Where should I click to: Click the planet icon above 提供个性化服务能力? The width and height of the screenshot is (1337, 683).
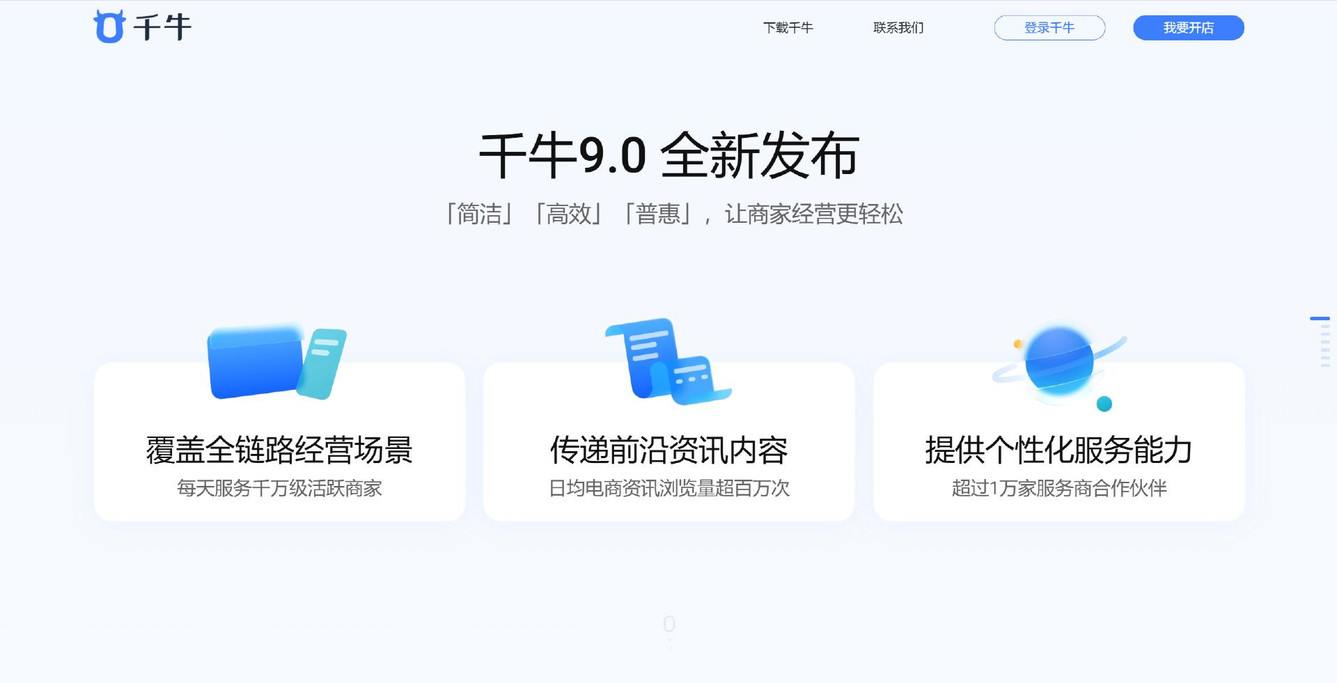[x=1059, y=366]
